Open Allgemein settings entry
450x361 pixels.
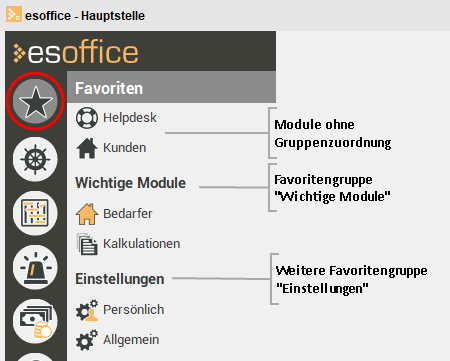pos(131,340)
